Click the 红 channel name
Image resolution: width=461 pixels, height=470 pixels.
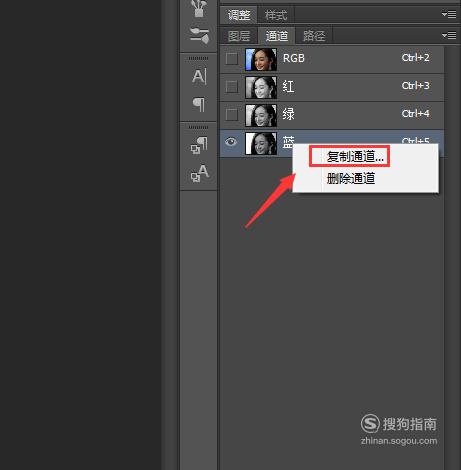click(x=288, y=87)
